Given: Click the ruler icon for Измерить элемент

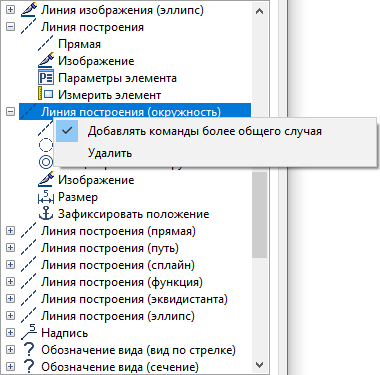Looking at the screenshot, I should click(46, 95).
